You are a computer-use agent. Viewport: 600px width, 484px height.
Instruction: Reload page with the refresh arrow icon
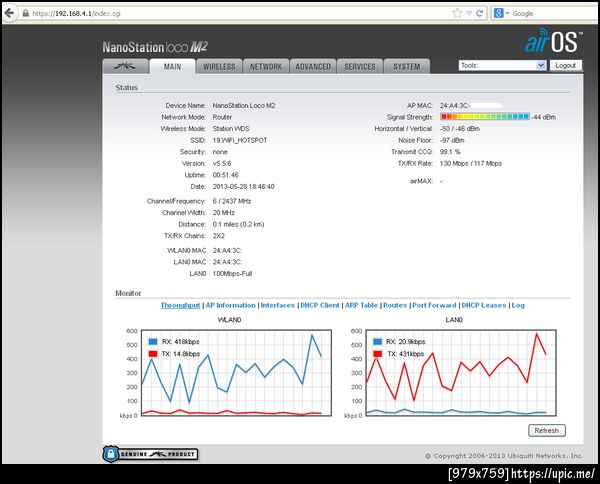point(479,13)
